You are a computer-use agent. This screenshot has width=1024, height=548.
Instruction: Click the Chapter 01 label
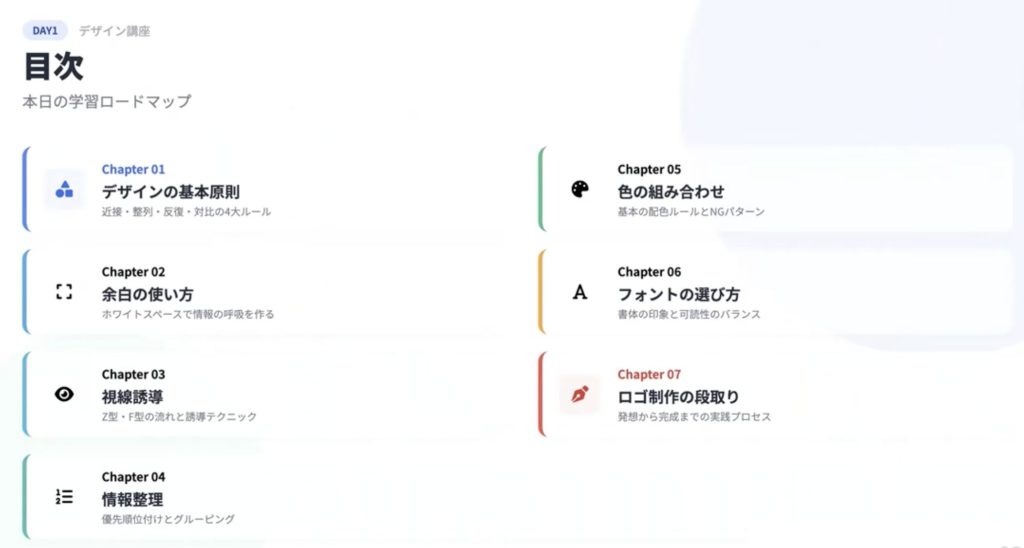click(x=133, y=169)
